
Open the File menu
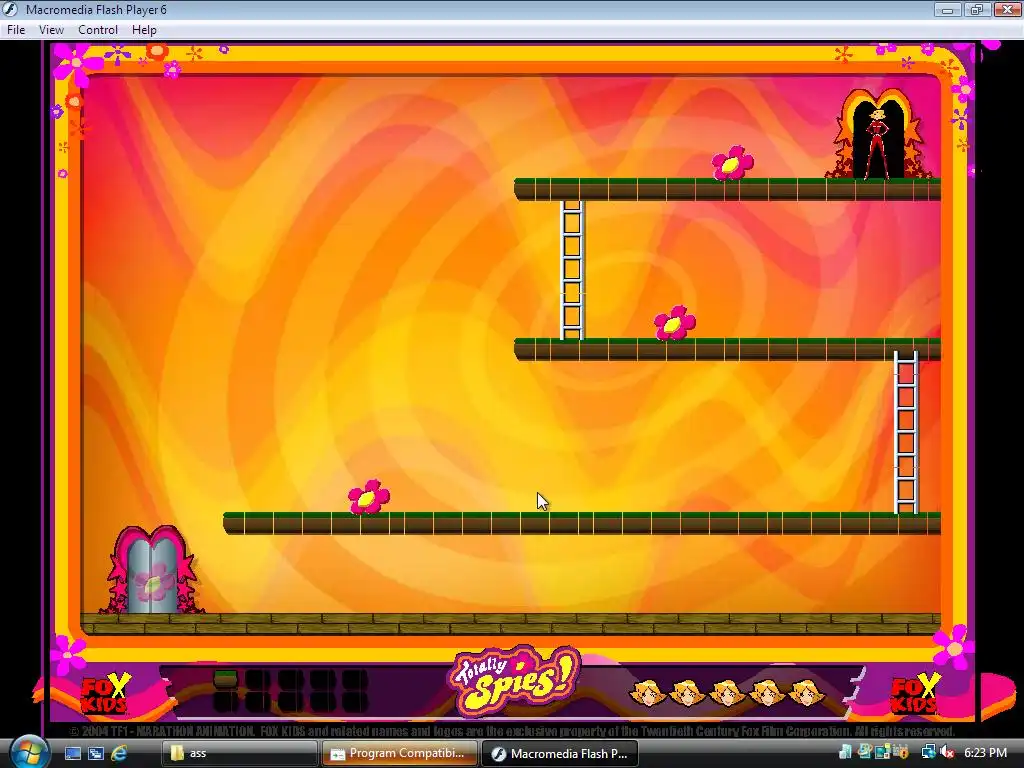(16, 30)
